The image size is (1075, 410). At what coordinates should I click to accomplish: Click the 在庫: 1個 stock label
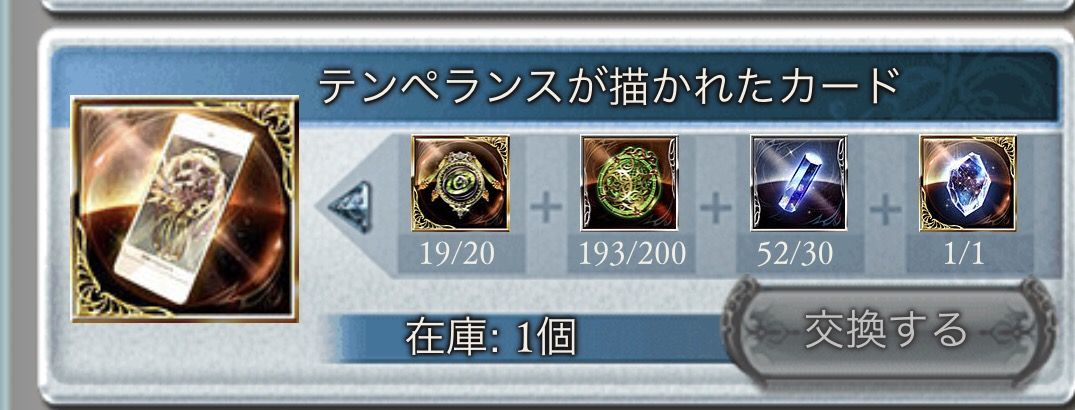click(x=490, y=338)
